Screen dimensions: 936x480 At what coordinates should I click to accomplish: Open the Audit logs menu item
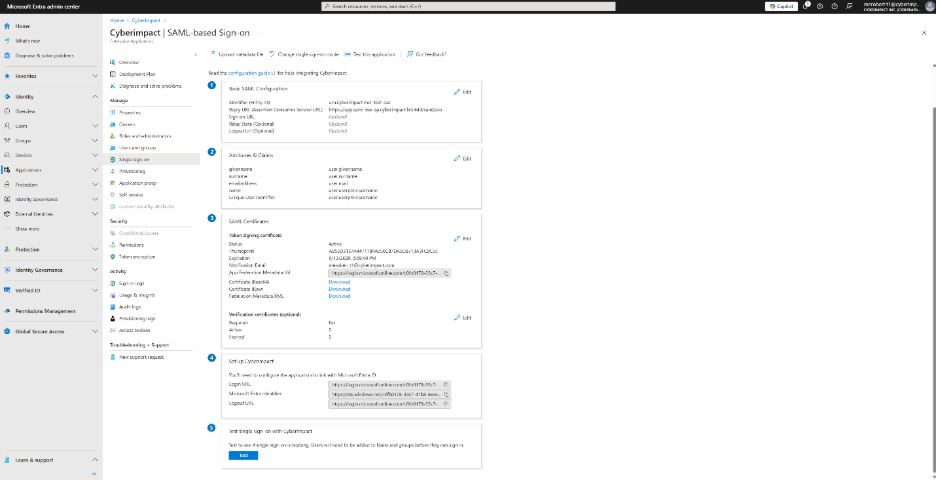pos(130,307)
